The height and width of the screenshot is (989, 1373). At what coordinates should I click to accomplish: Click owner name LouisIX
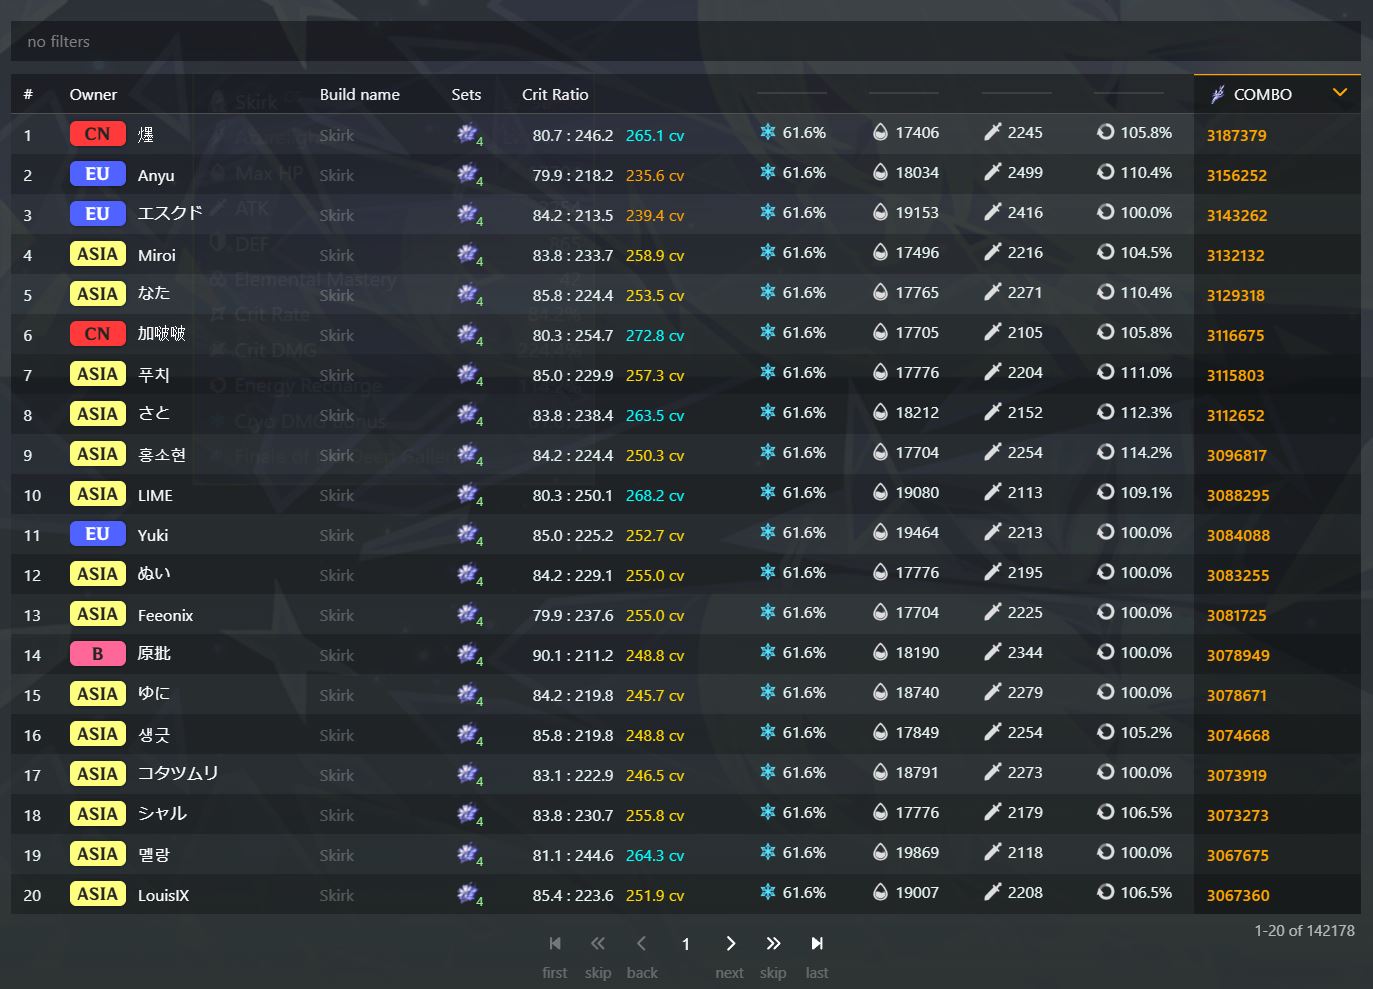(x=163, y=895)
